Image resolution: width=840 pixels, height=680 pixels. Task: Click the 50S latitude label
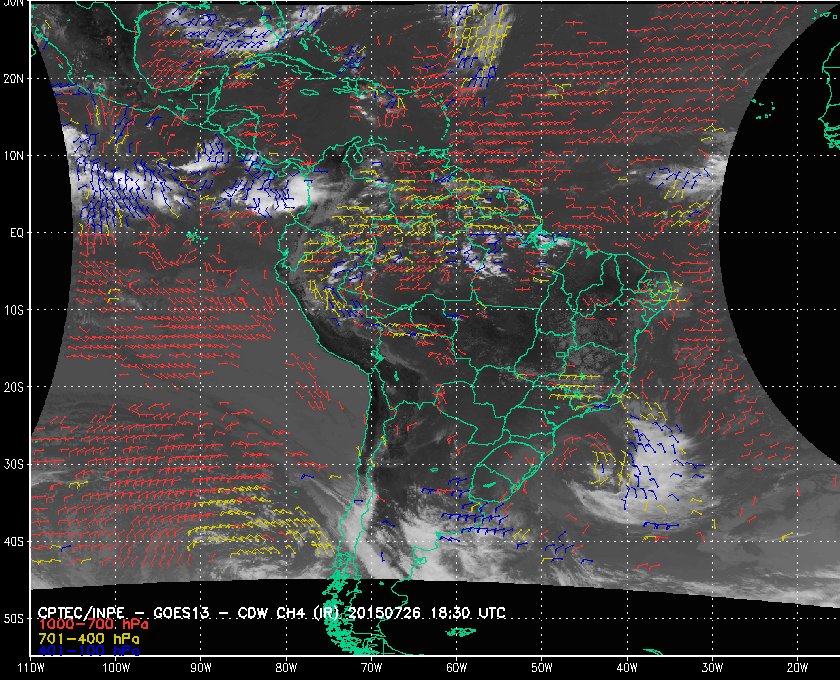[13, 618]
